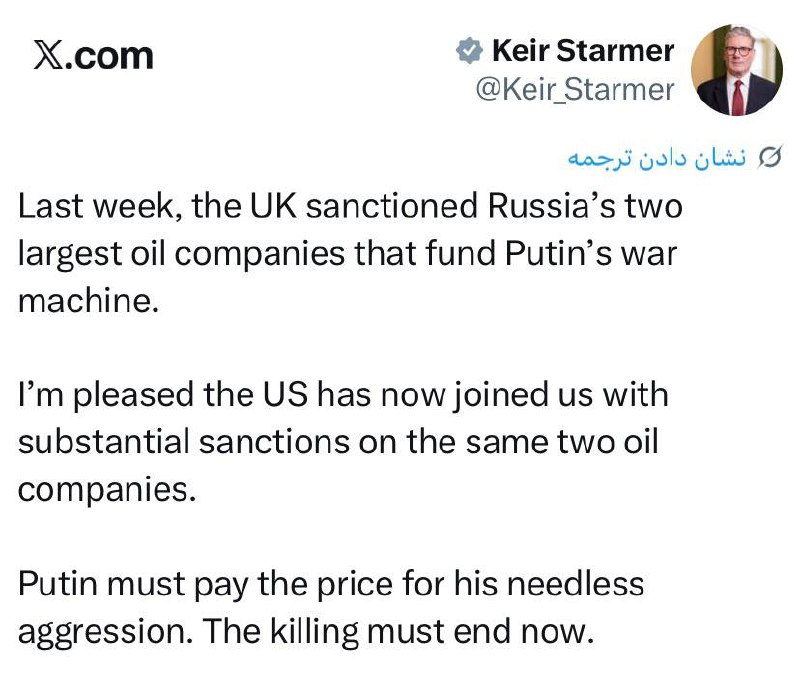Click the @Keir_Starmer handle
The height and width of the screenshot is (696, 800).
point(573,89)
